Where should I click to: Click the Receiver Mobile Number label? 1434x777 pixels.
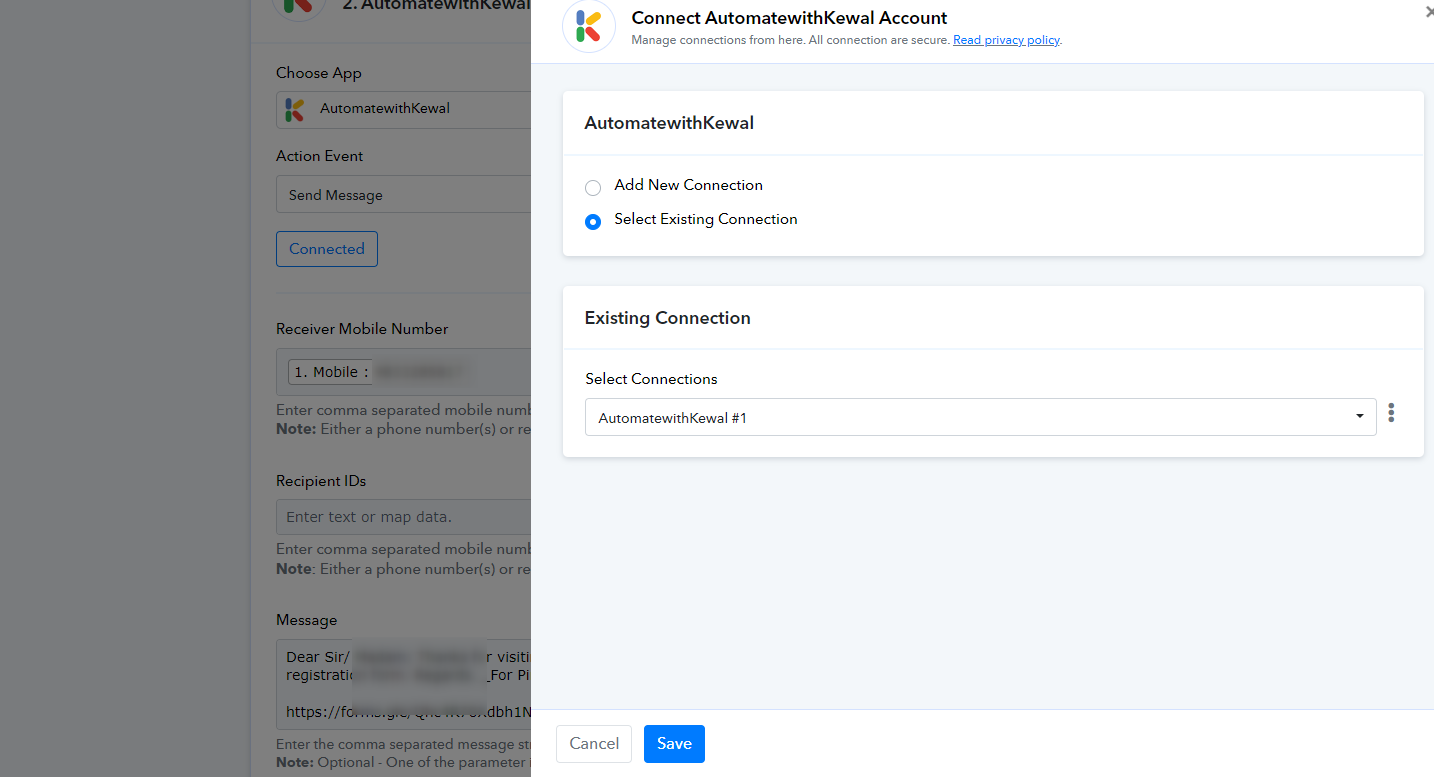pyautogui.click(x=362, y=329)
